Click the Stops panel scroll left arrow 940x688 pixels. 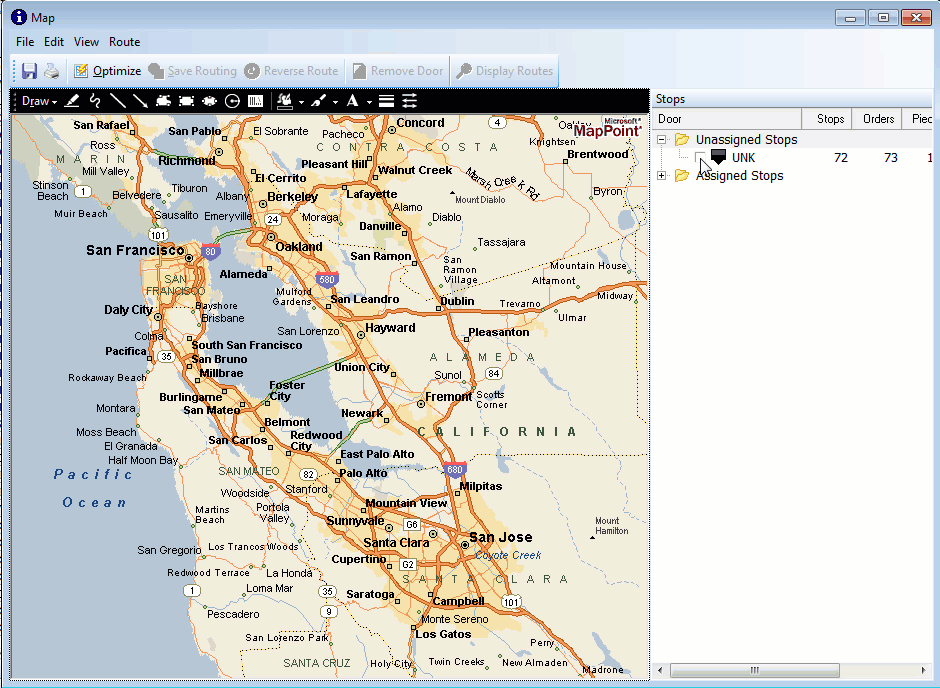click(x=661, y=670)
